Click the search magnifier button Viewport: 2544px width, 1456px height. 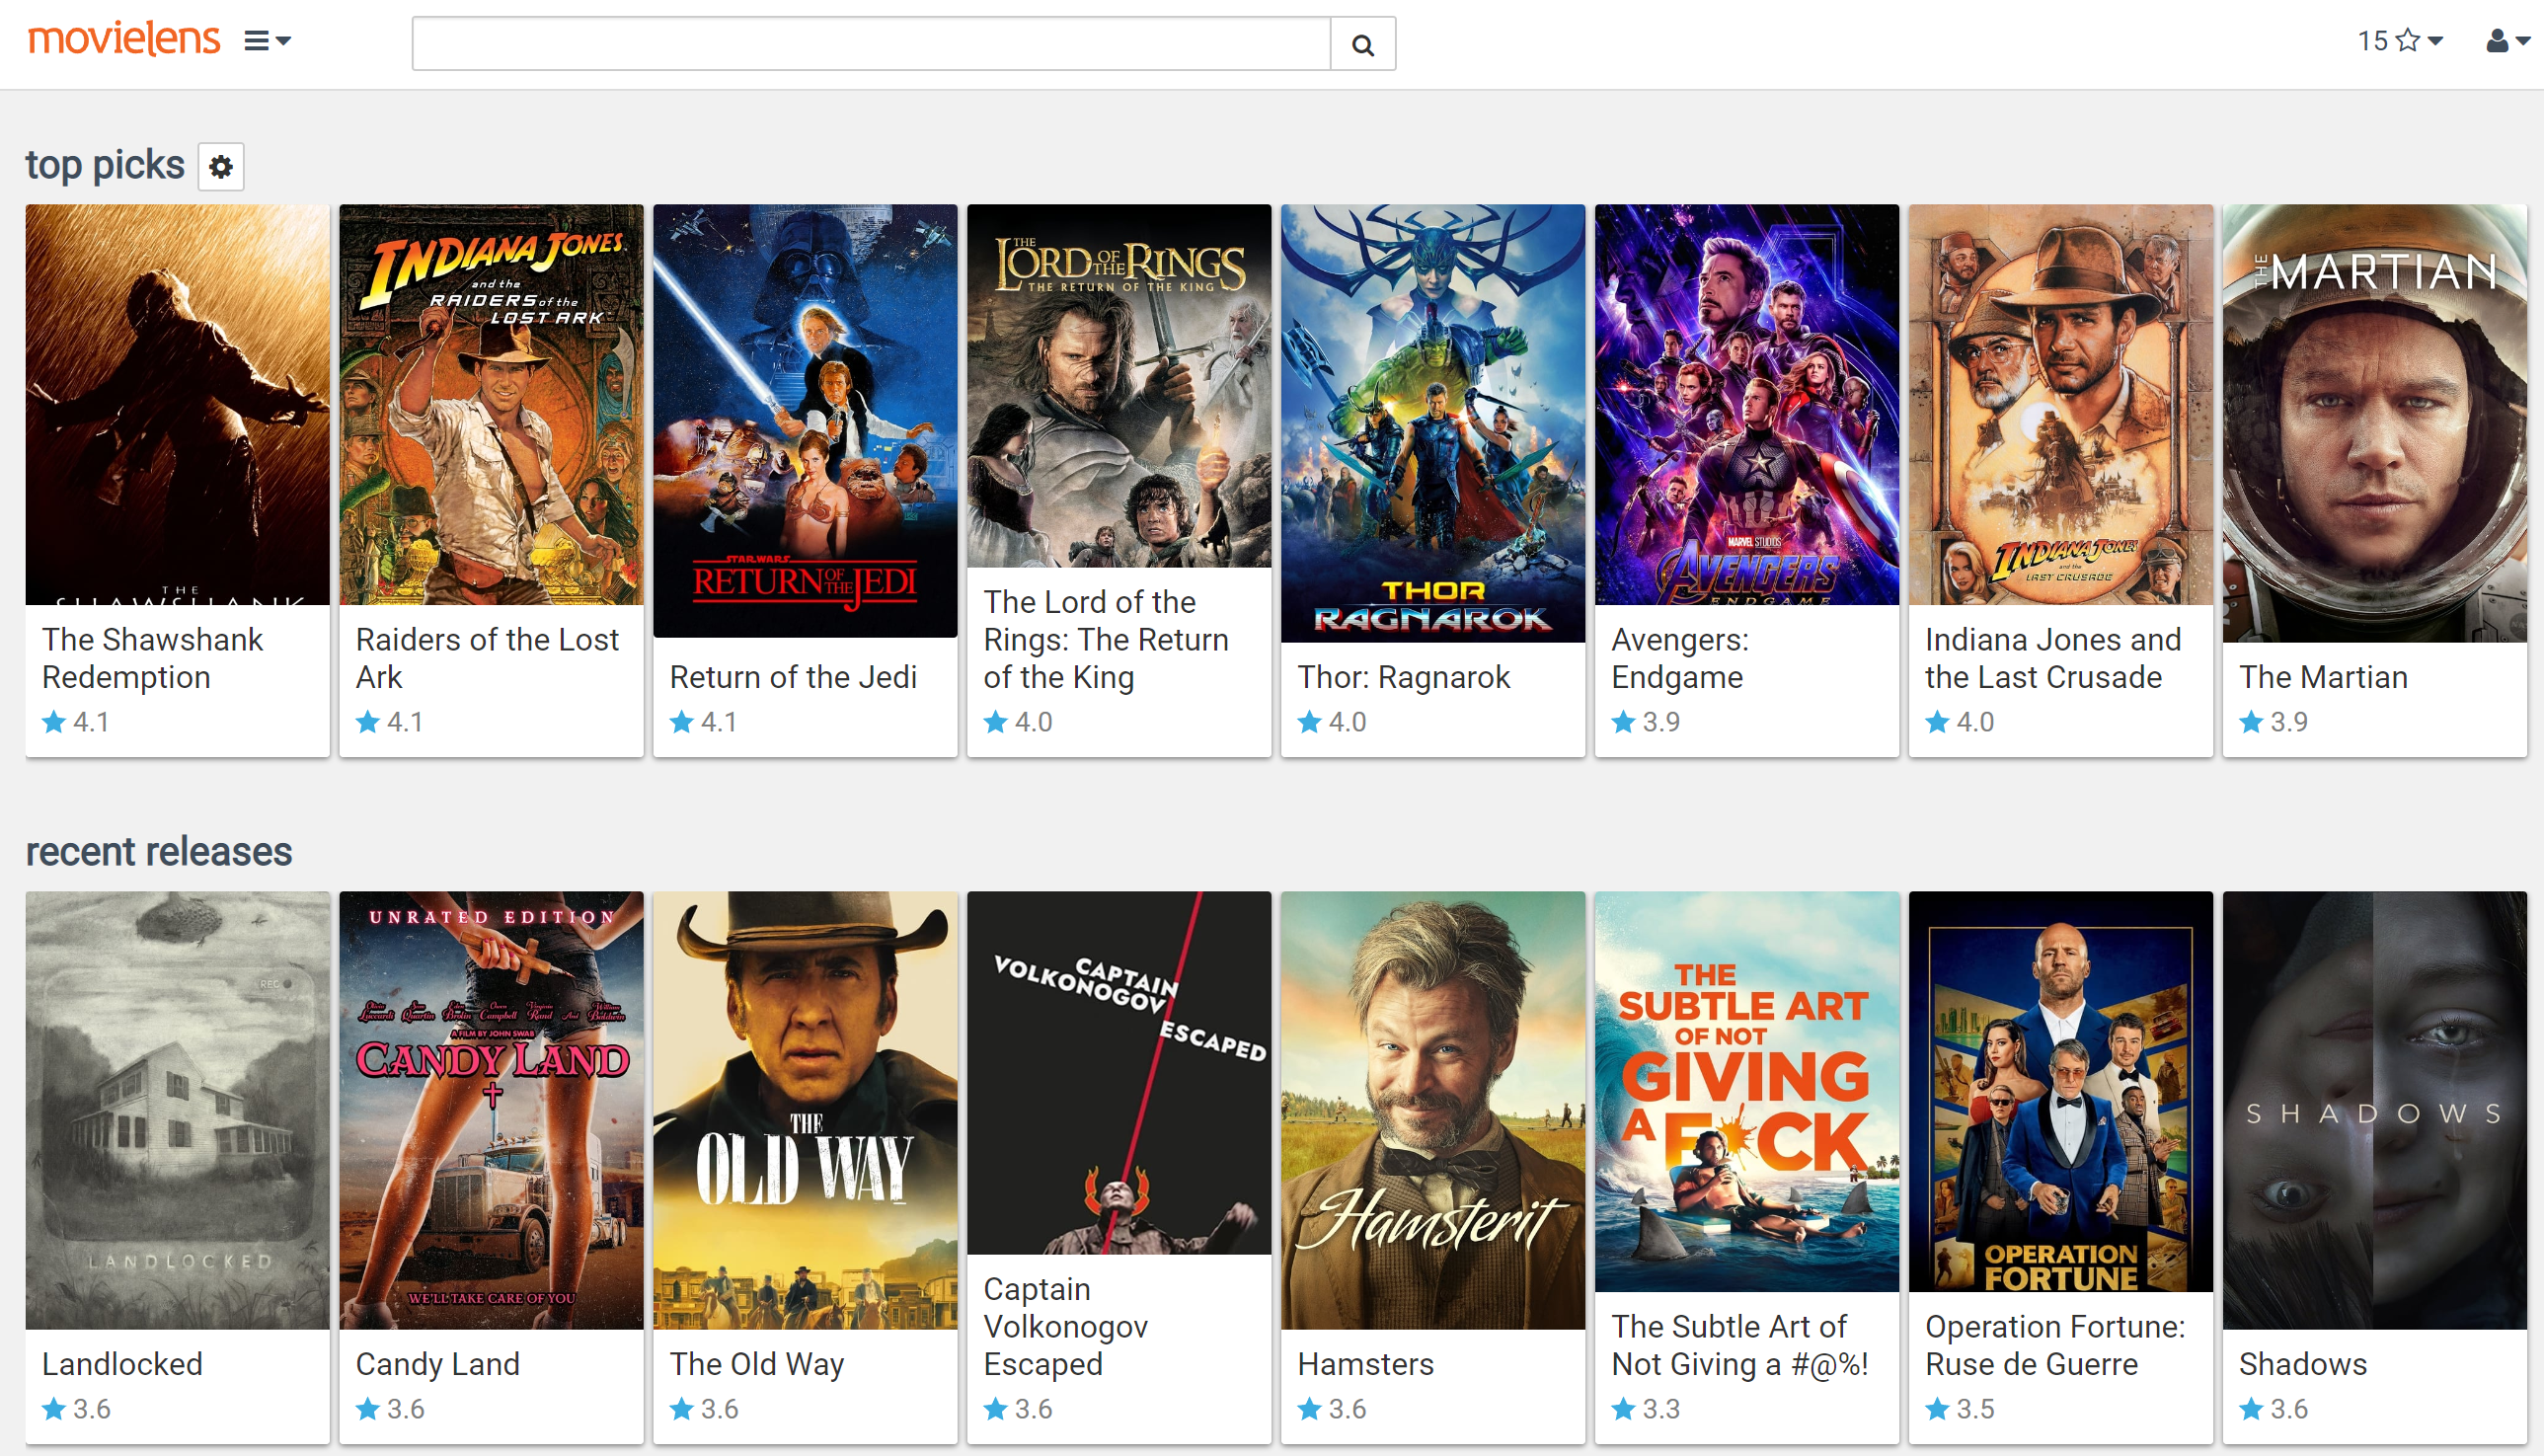click(x=1363, y=44)
